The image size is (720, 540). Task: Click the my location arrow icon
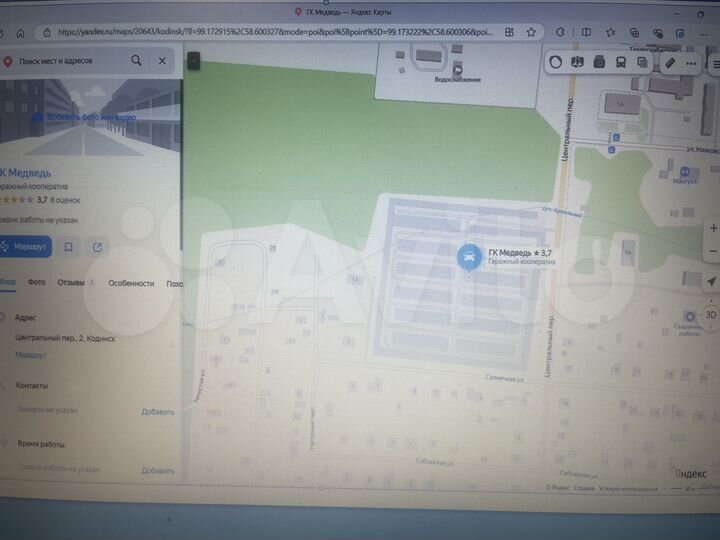click(710, 281)
